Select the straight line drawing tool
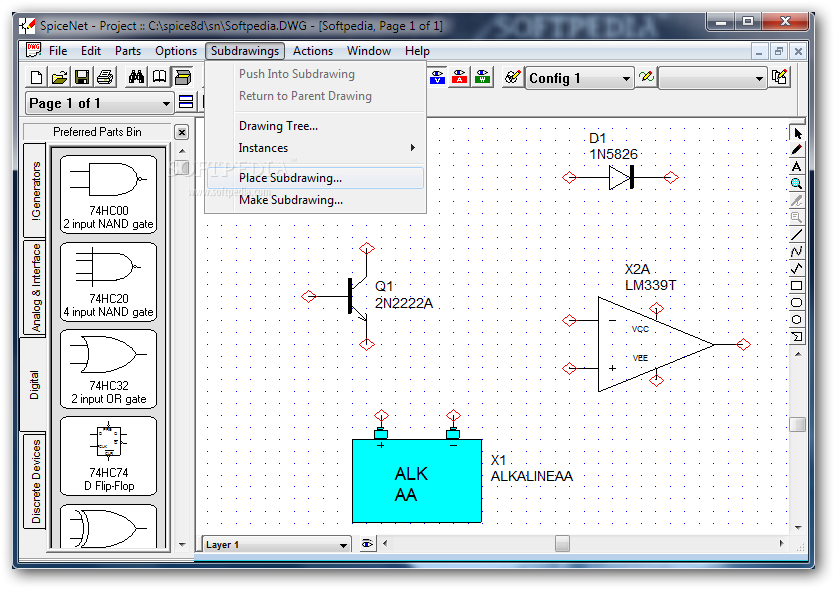Screen dimensions: 835x589 coord(797,235)
